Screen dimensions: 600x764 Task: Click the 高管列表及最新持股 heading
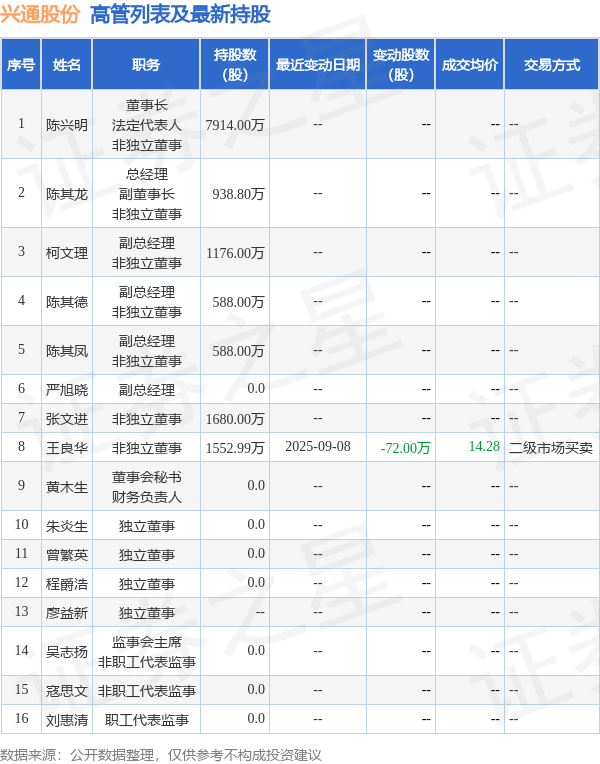pos(180,14)
